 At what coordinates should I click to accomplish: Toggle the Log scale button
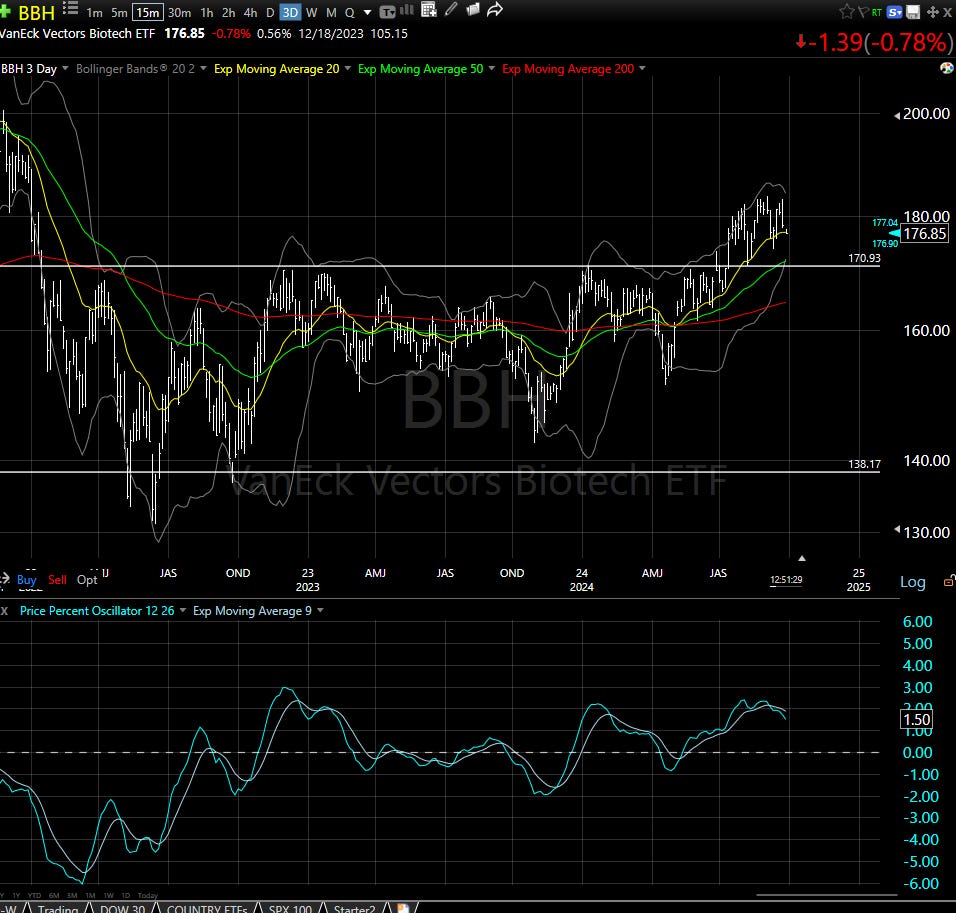click(x=913, y=582)
